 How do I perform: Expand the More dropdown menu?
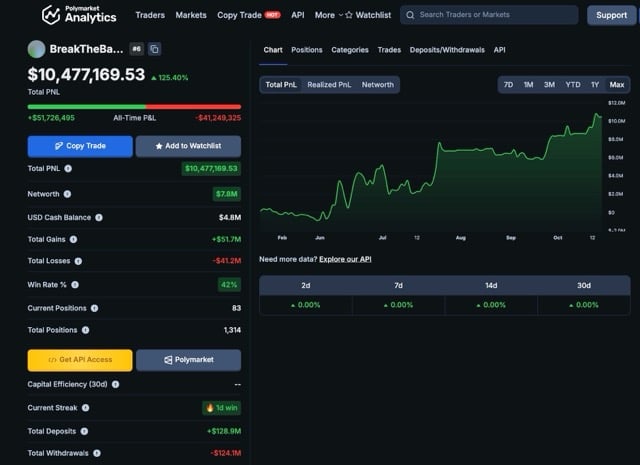(x=329, y=15)
